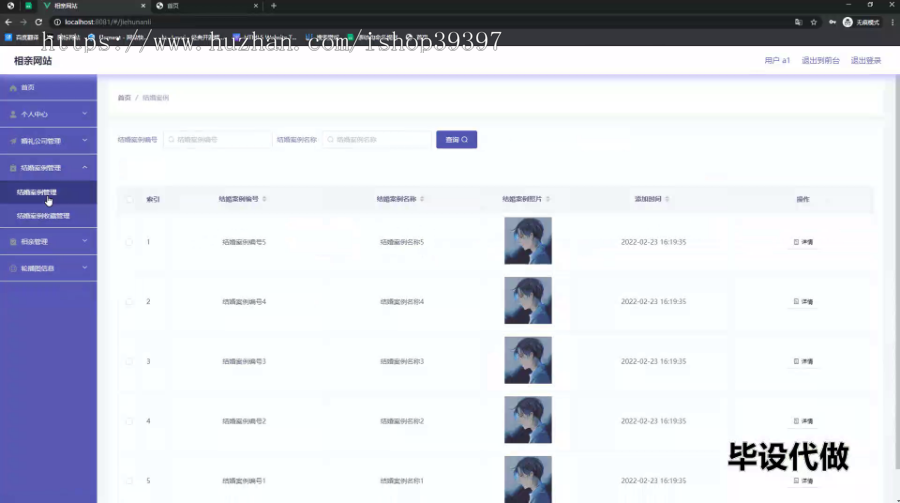Open 首页 in the sidebar
The height and width of the screenshot is (503, 900).
tap(48, 88)
